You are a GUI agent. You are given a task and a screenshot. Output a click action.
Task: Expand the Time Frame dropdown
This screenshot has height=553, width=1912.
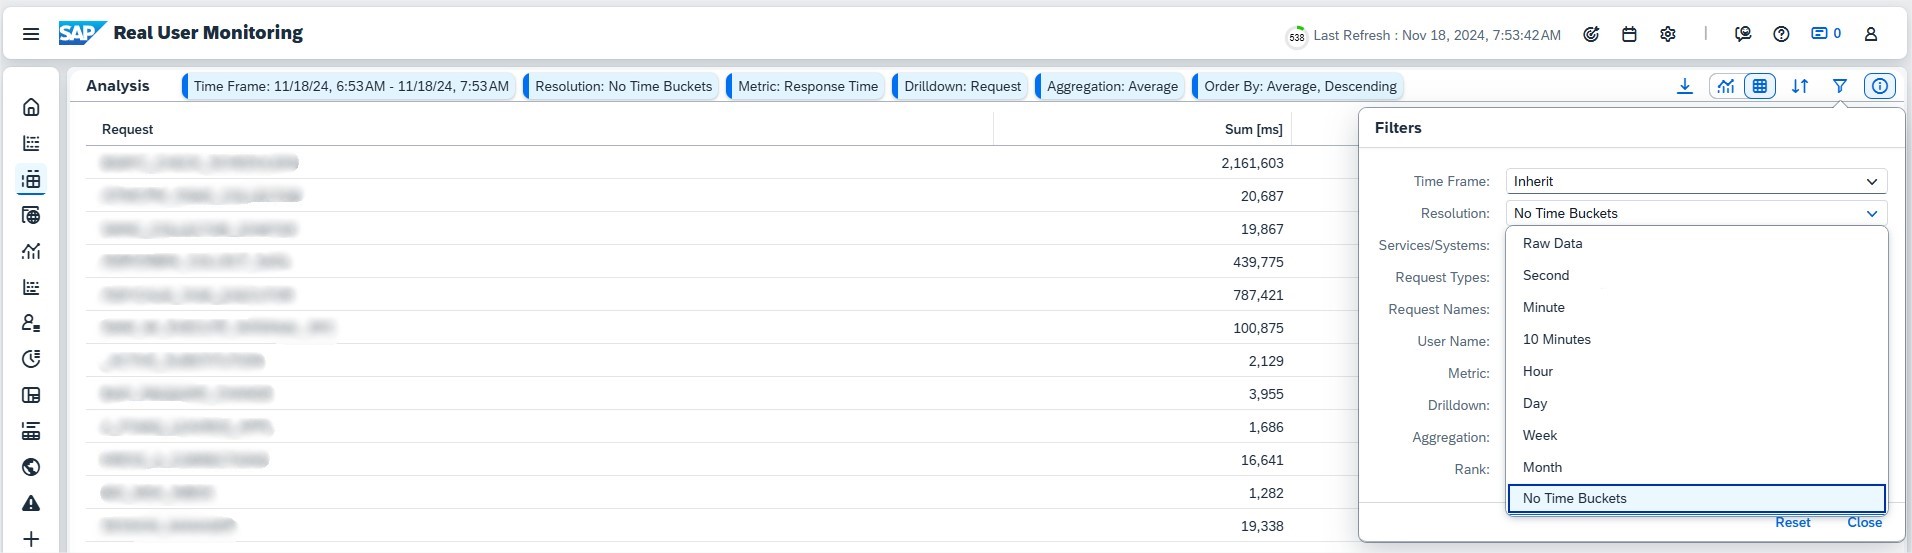[1871, 181]
